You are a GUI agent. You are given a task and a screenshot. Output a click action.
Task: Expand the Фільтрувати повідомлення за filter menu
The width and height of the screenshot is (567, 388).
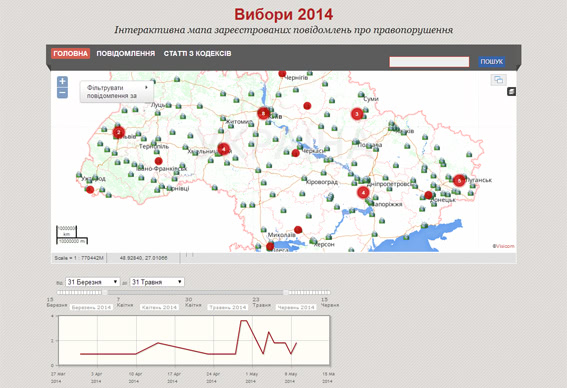pyautogui.click(x=116, y=92)
